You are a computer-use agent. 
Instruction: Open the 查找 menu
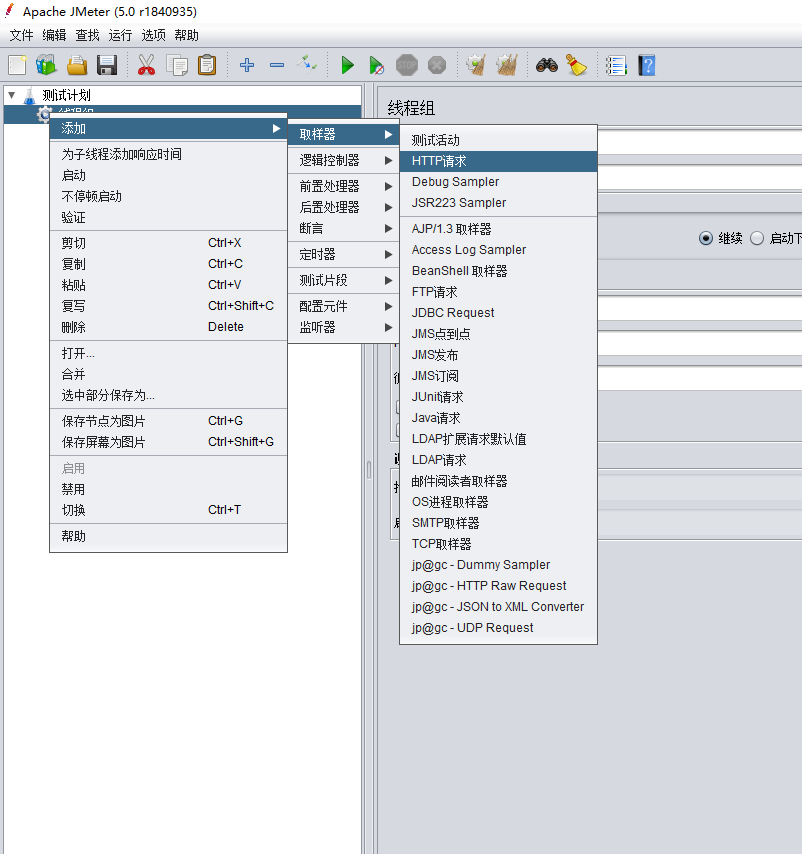(x=88, y=35)
